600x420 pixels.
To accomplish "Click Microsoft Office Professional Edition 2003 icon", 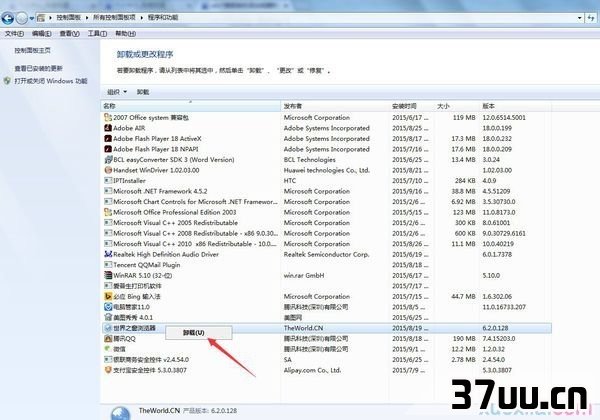I will (108, 212).
